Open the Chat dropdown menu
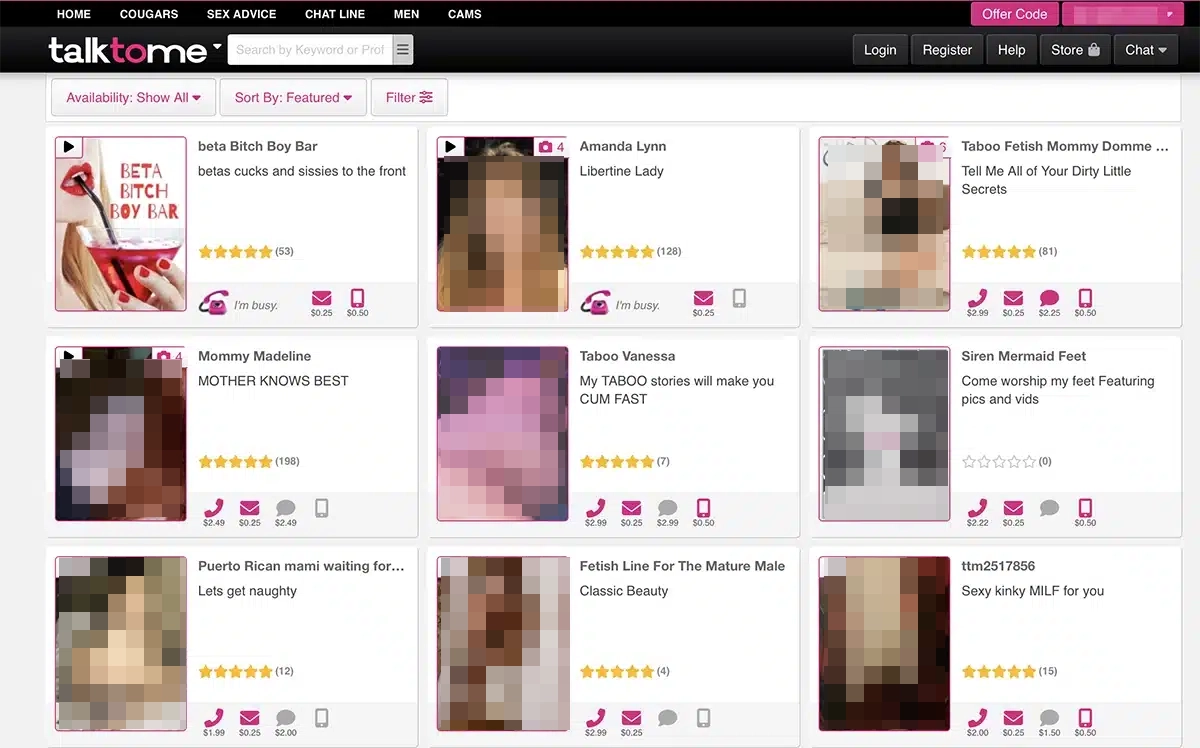The image size is (1200, 748). click(1146, 50)
